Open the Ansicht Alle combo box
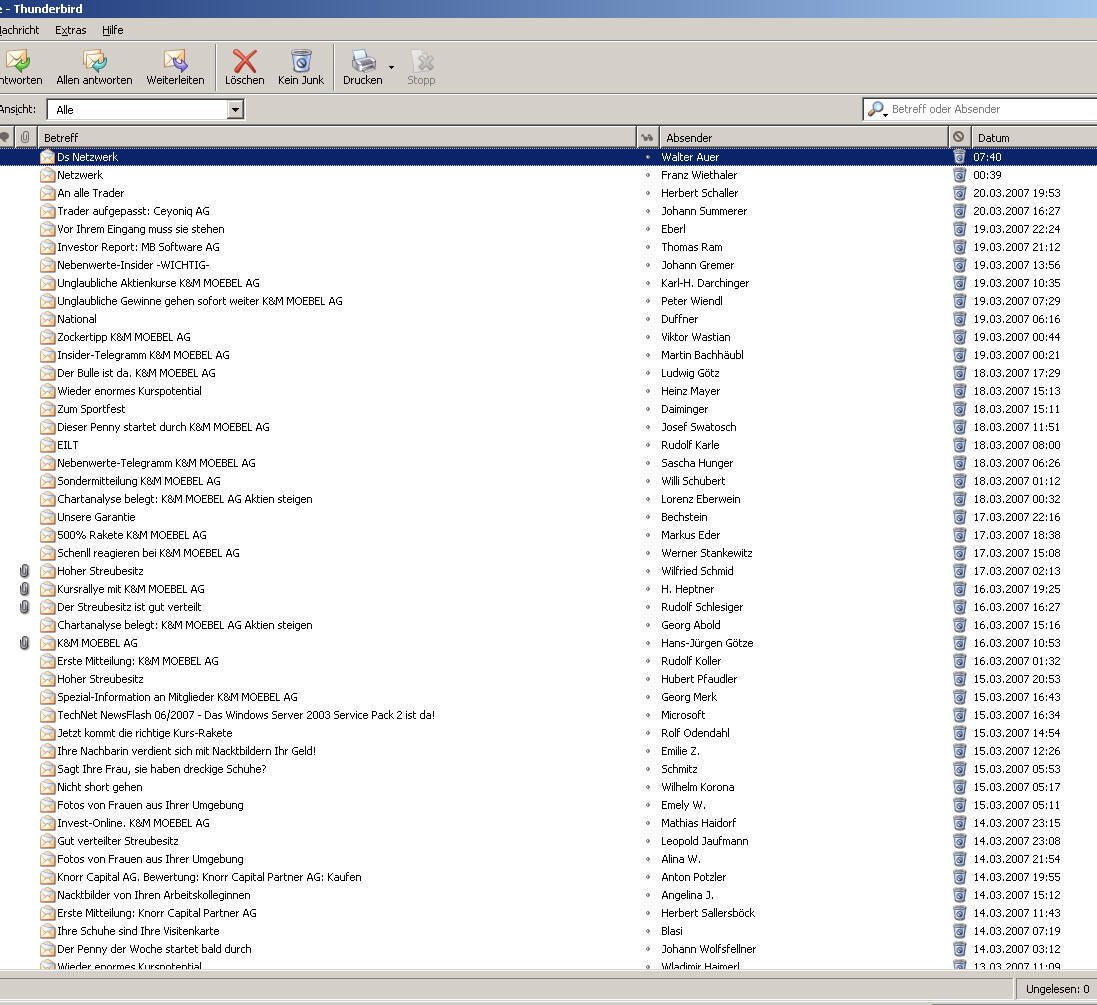Screen dimensions: 1097x1005 (x=146, y=109)
